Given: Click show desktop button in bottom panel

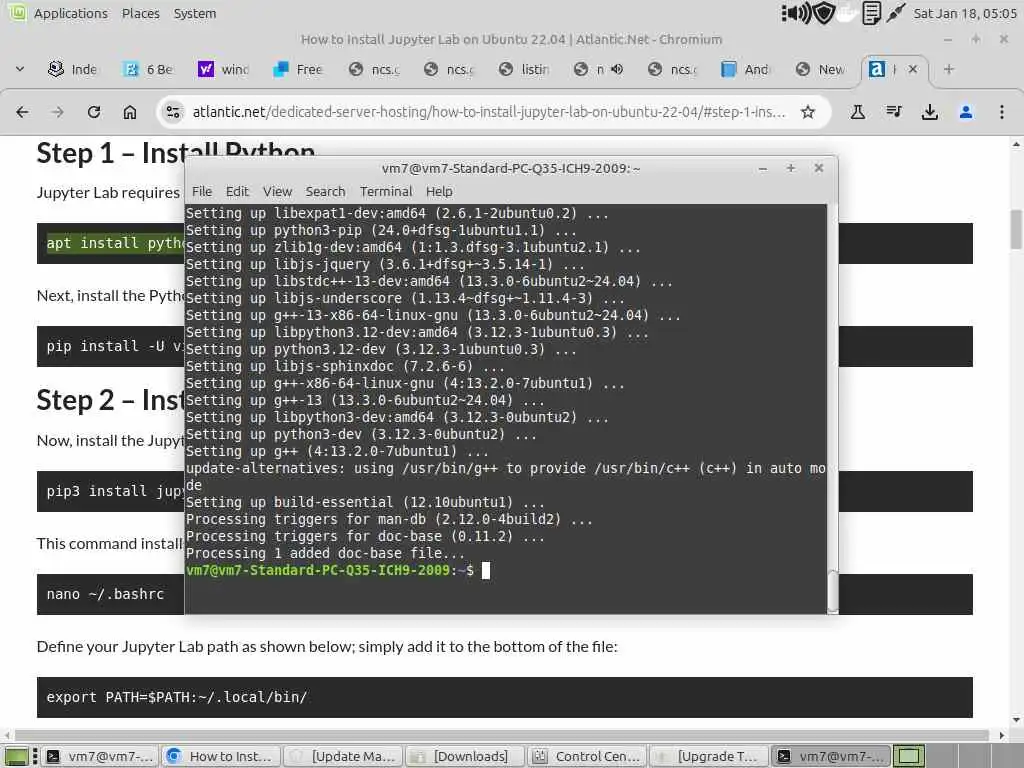Looking at the screenshot, I should click(16, 757).
